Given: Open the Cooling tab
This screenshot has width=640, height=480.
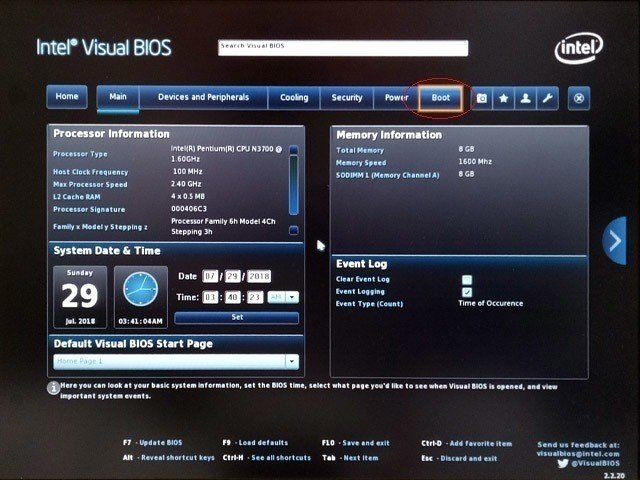Looking at the screenshot, I should 294,98.
